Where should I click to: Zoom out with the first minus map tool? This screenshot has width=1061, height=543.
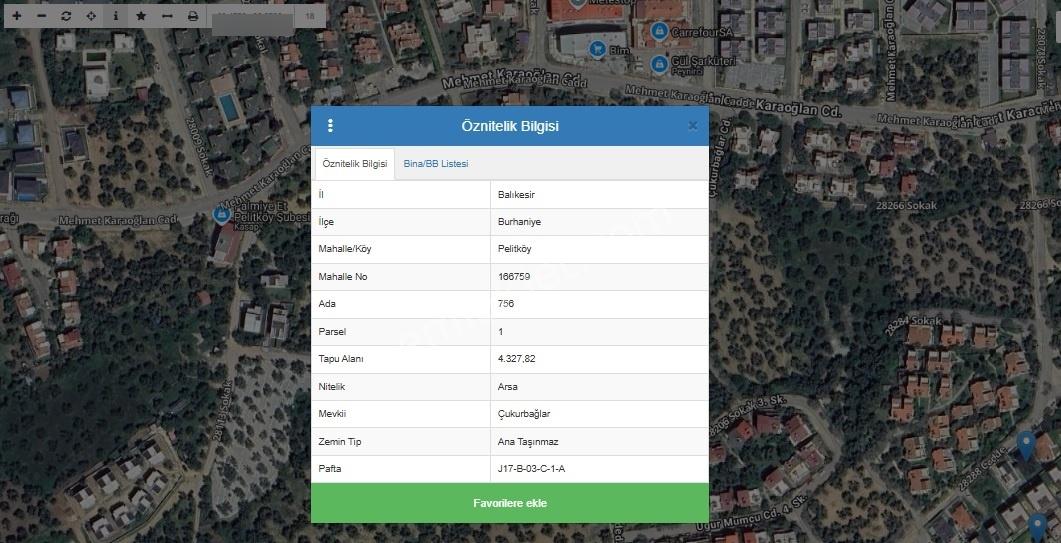pyautogui.click(x=41, y=16)
